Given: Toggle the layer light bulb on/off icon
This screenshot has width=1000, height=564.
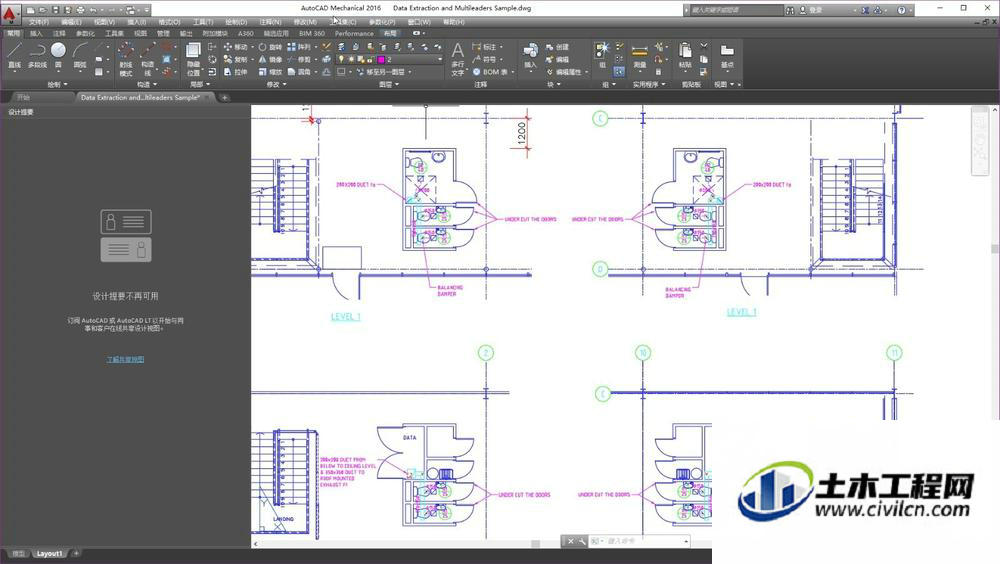Looking at the screenshot, I should tap(341, 59).
